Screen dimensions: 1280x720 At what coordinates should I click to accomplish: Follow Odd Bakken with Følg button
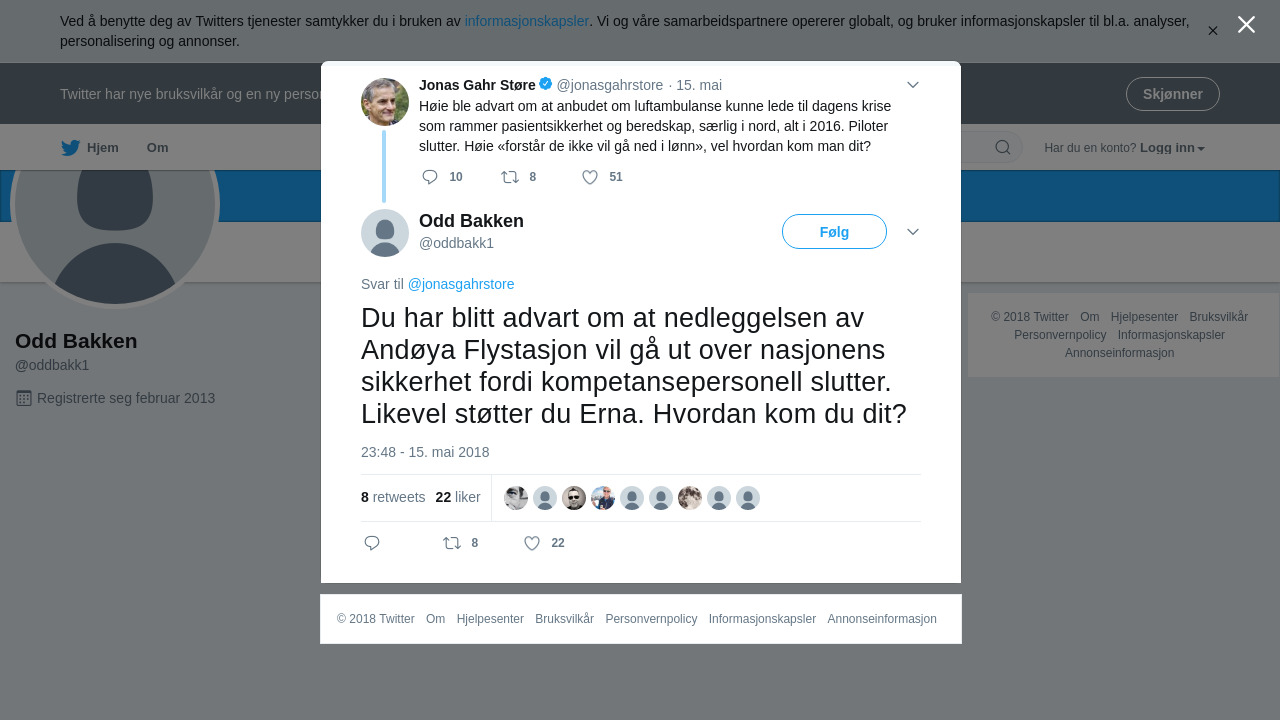(834, 232)
